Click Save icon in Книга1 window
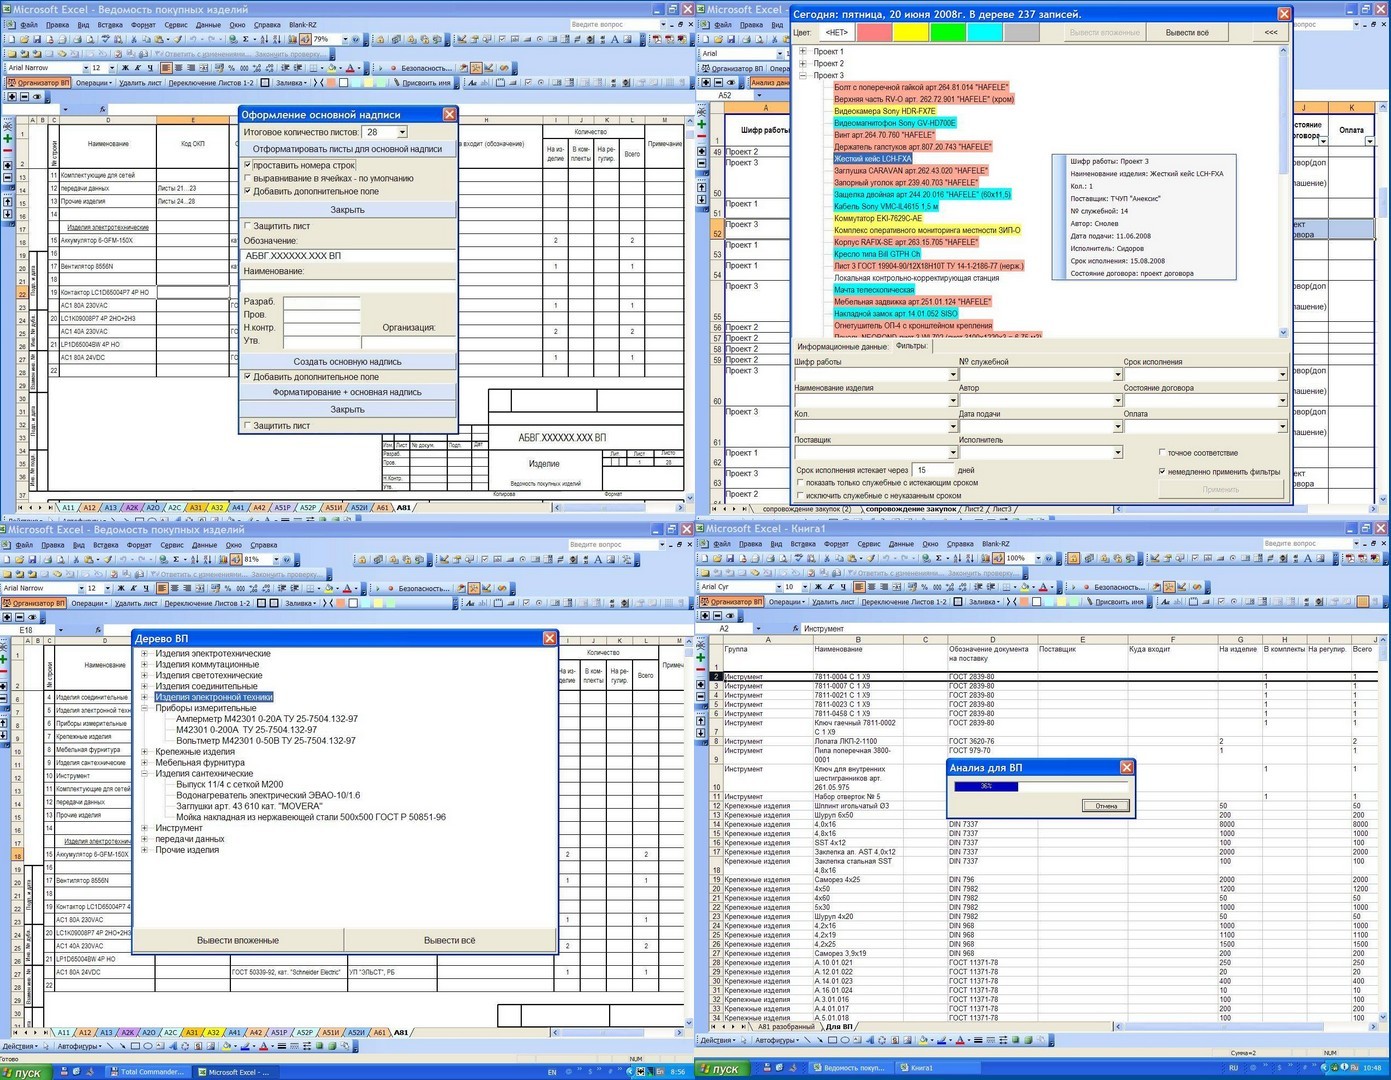The height and width of the screenshot is (1080, 1391). 730,558
